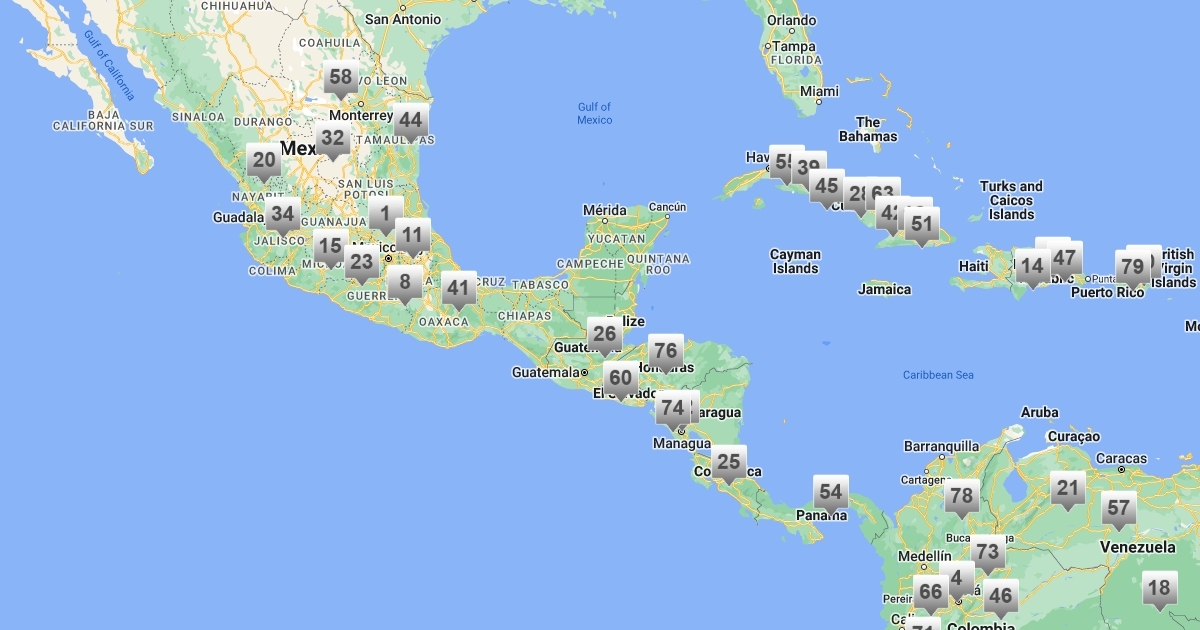Click marker 25 in Costa Rica
The width and height of the screenshot is (1200, 630).
pos(729,463)
